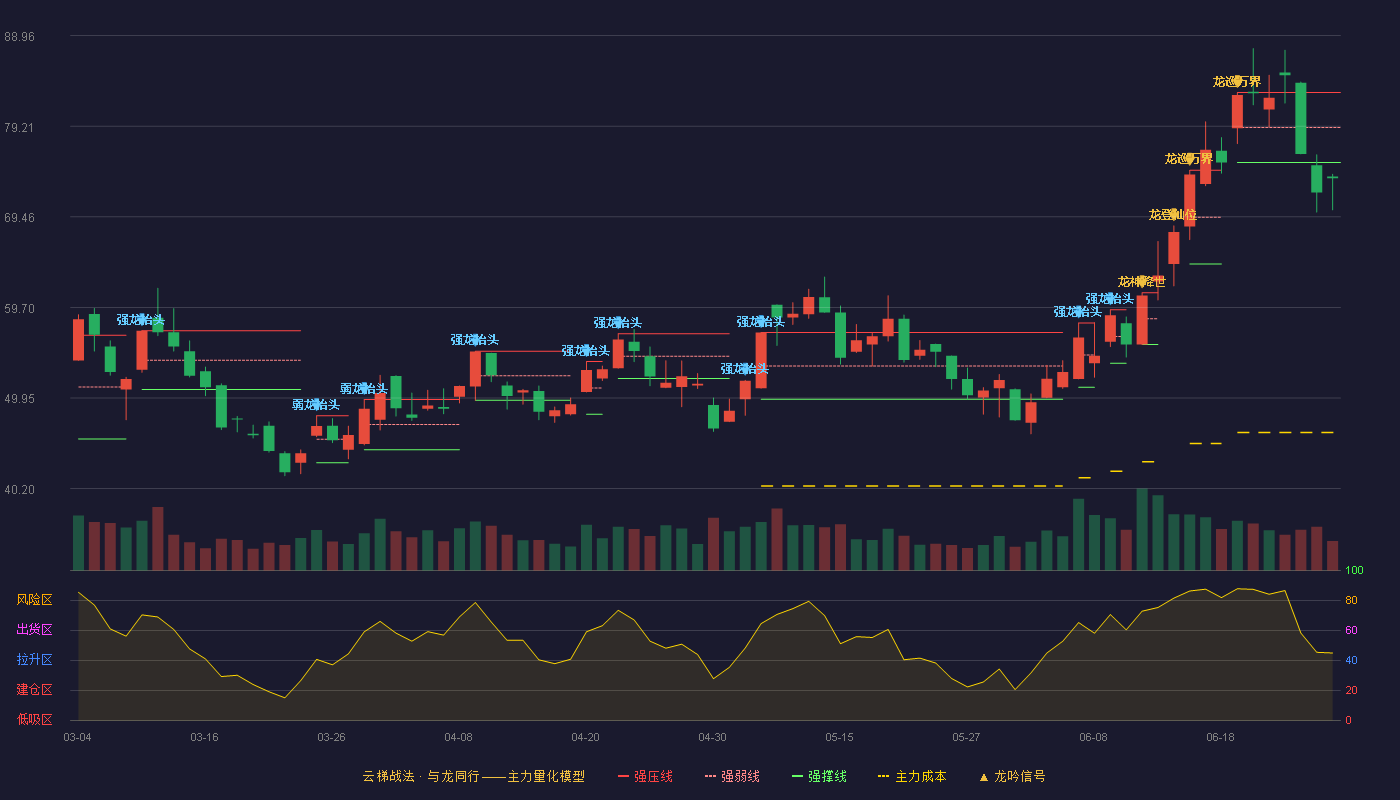1400x800 pixels.
Task: Toggle the 龙吟信号 legend entry
Action: pyautogui.click(x=1011, y=776)
